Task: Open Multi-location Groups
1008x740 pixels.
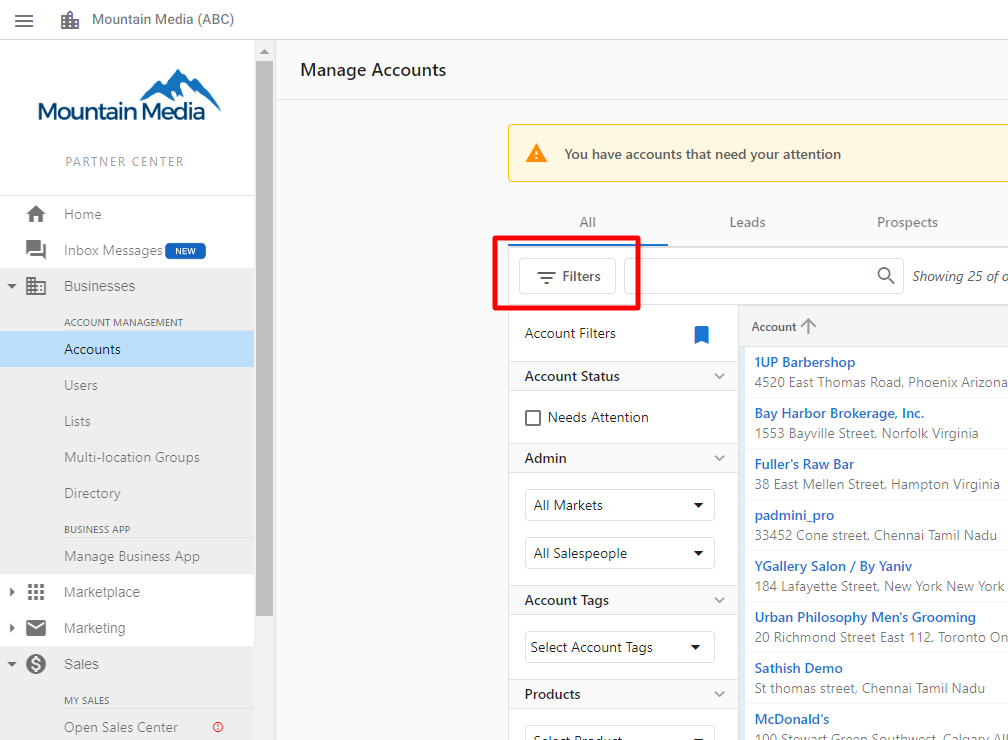Action: pyautogui.click(x=127, y=457)
